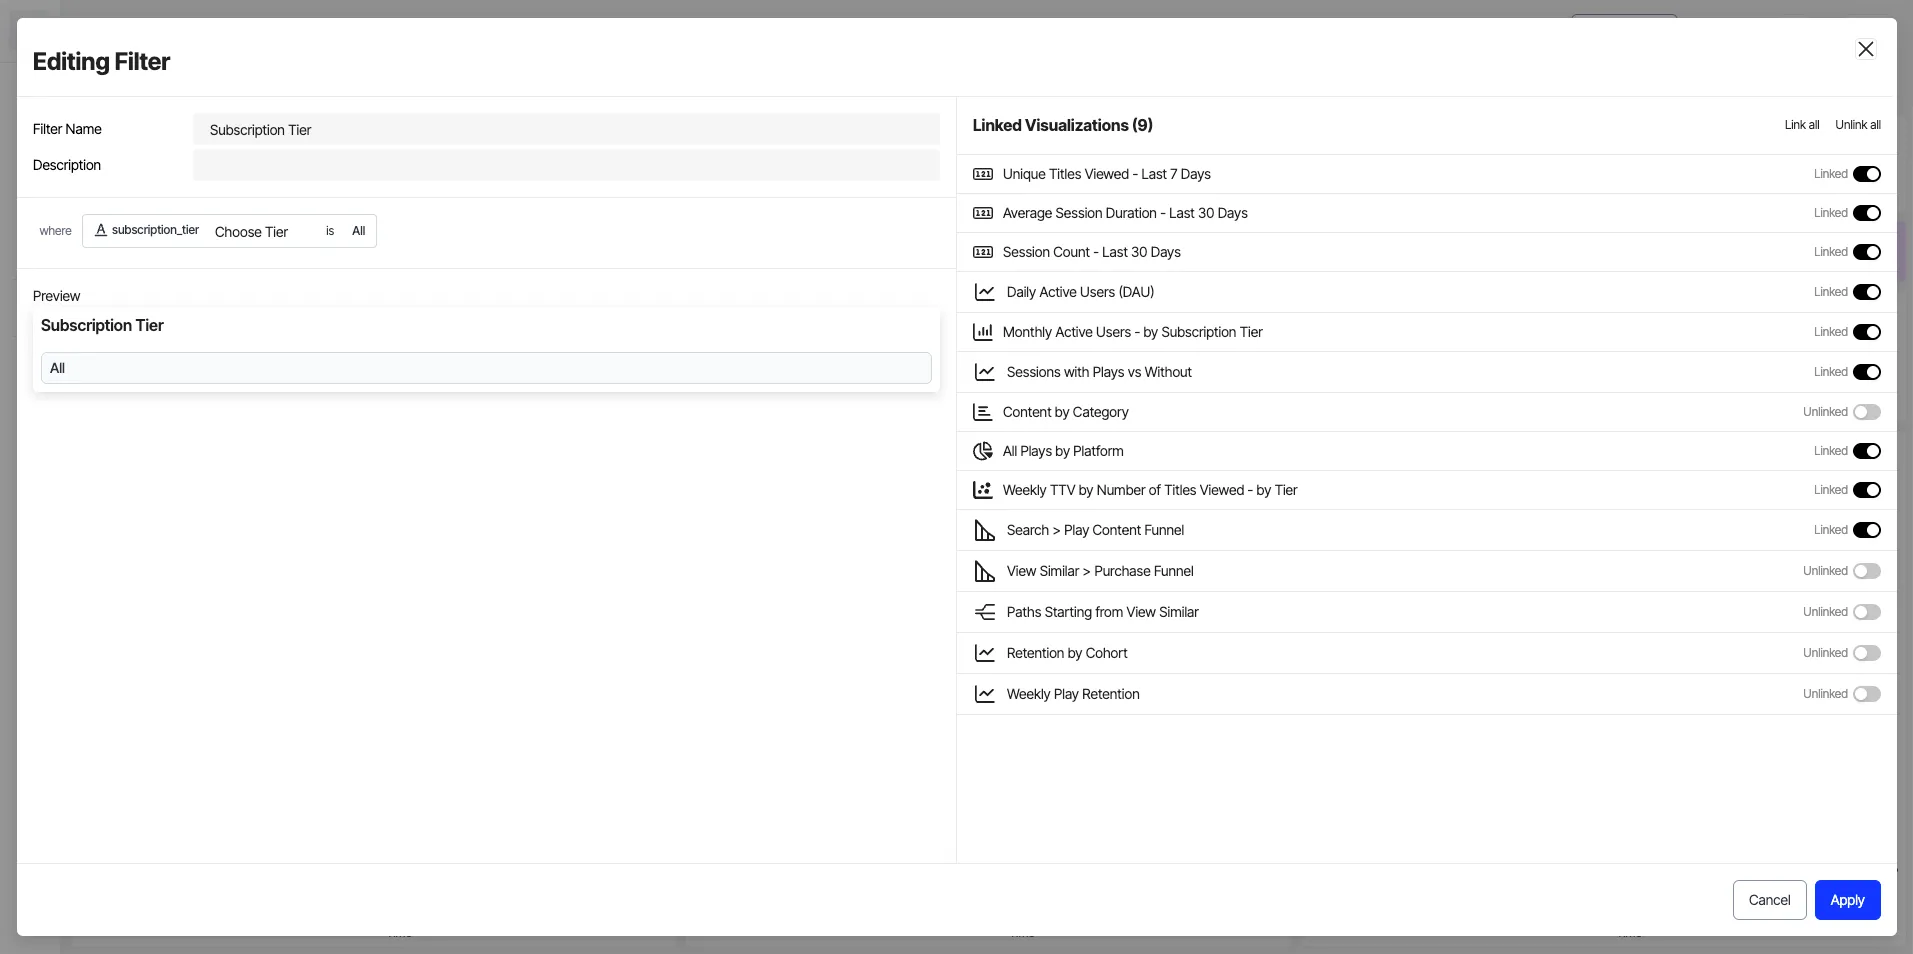Click the Apply button
The image size is (1913, 954).
(x=1848, y=900)
